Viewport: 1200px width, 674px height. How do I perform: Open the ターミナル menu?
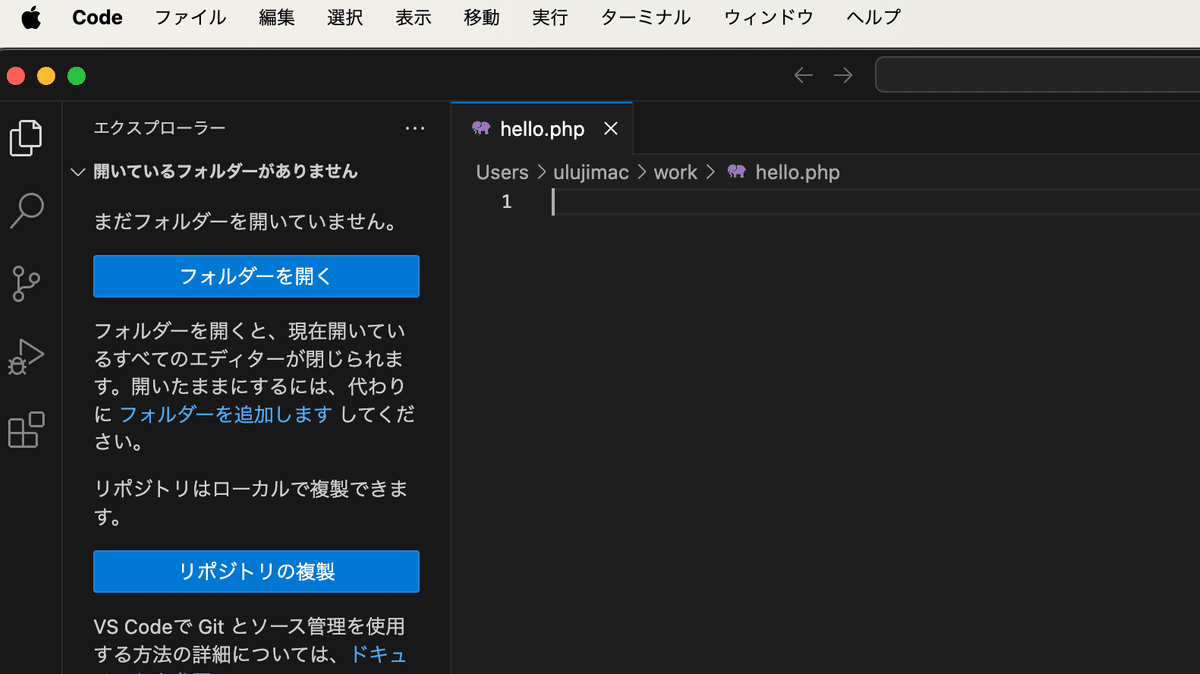click(x=646, y=17)
